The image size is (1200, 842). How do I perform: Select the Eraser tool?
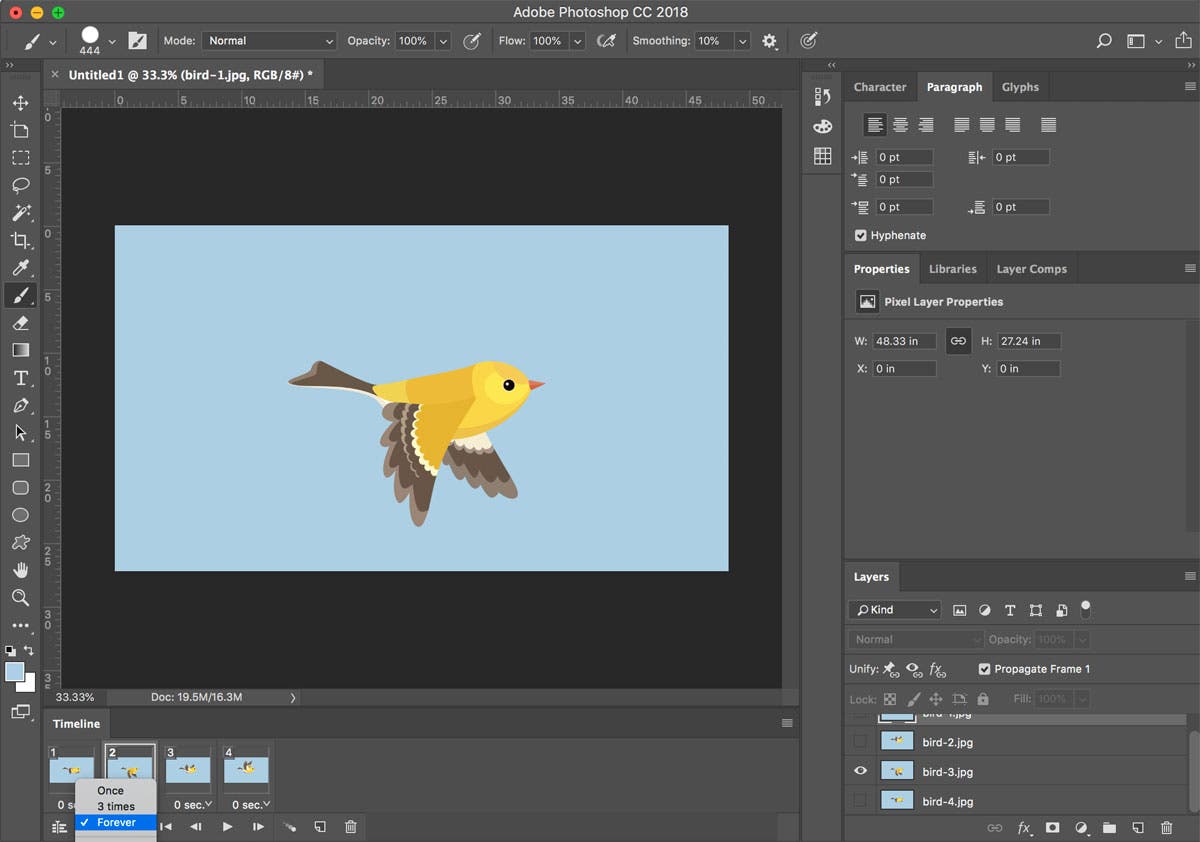[x=20, y=323]
